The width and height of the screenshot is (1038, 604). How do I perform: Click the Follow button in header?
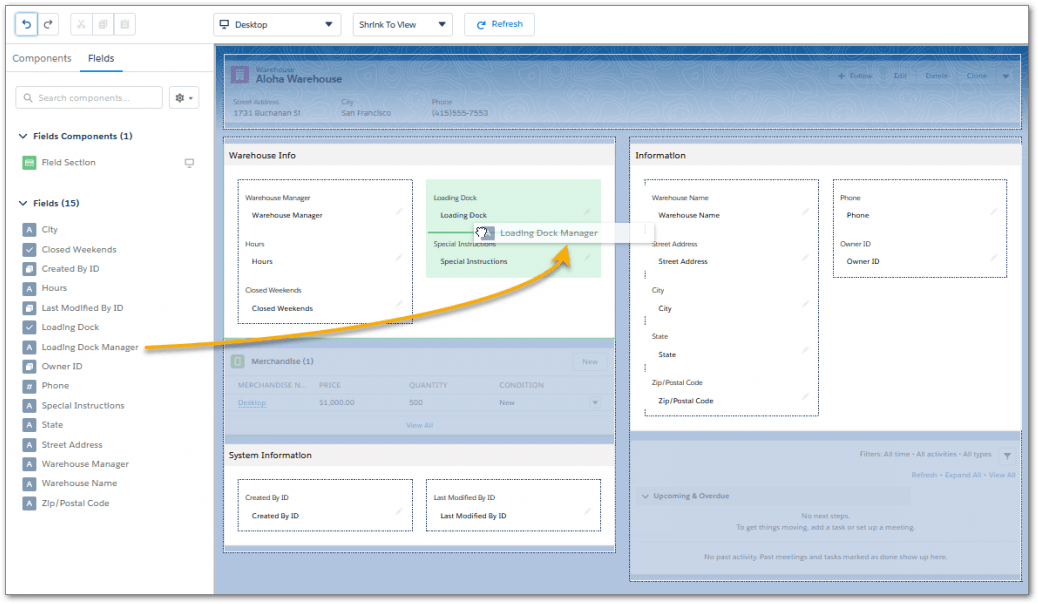[x=855, y=76]
